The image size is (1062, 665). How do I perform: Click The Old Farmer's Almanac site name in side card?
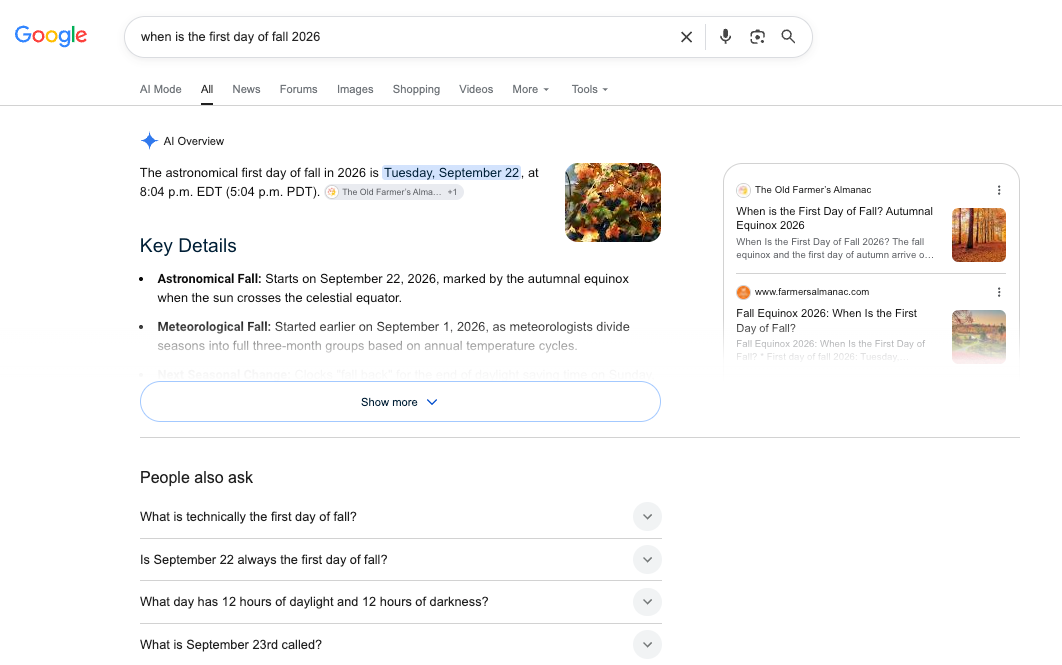click(x=813, y=190)
